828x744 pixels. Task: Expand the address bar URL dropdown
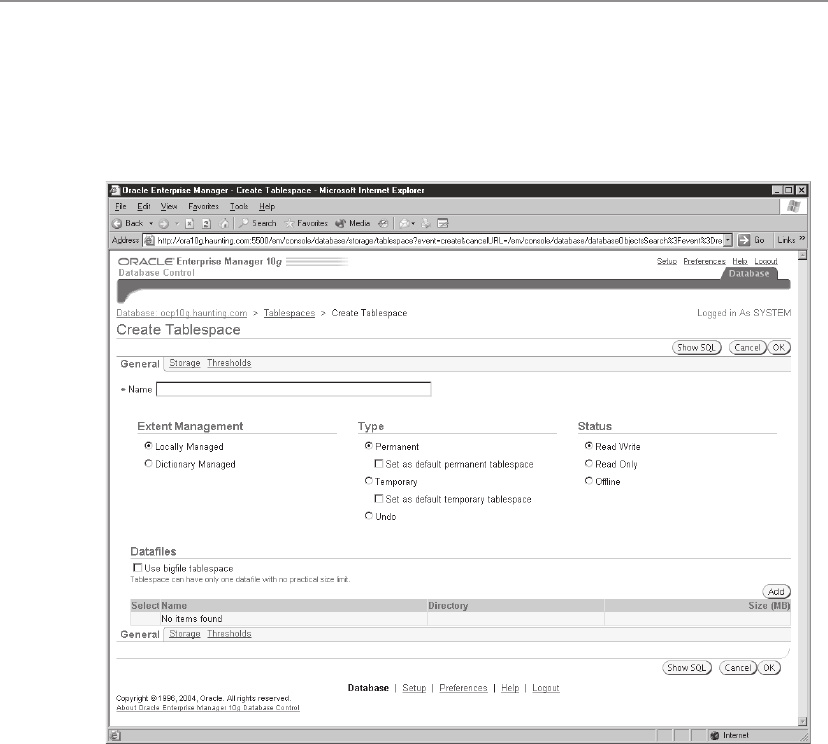tap(728, 240)
